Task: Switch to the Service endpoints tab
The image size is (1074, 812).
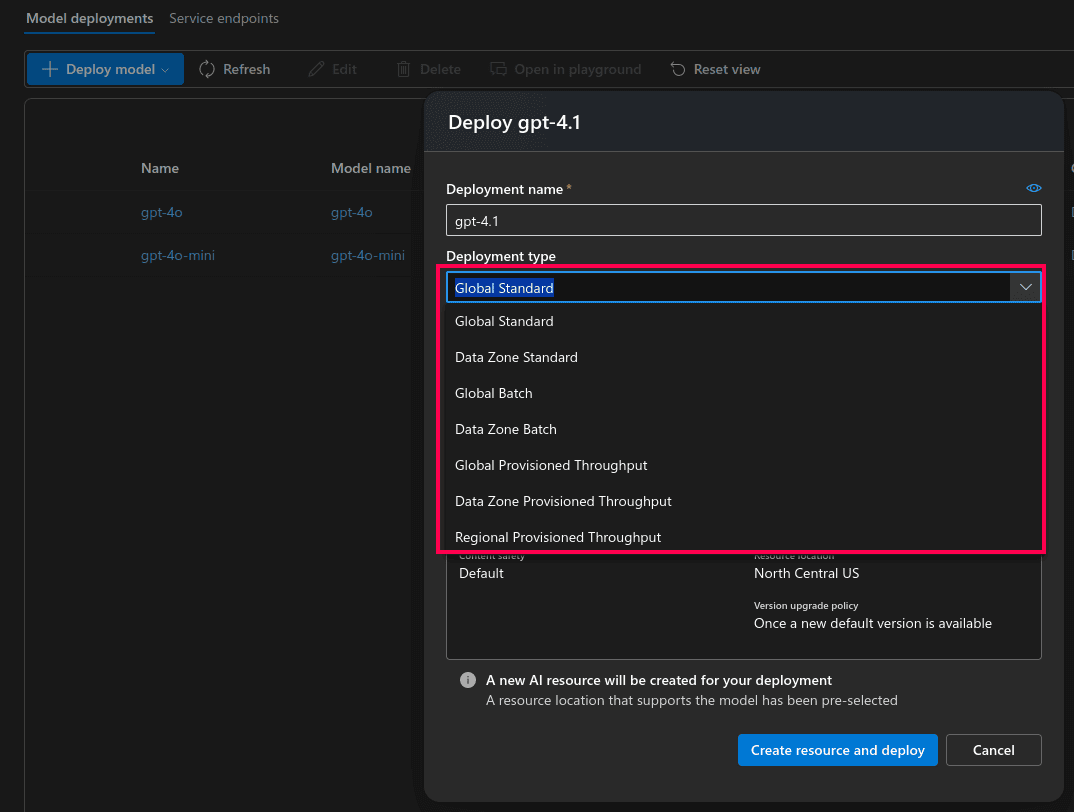Action: point(223,18)
